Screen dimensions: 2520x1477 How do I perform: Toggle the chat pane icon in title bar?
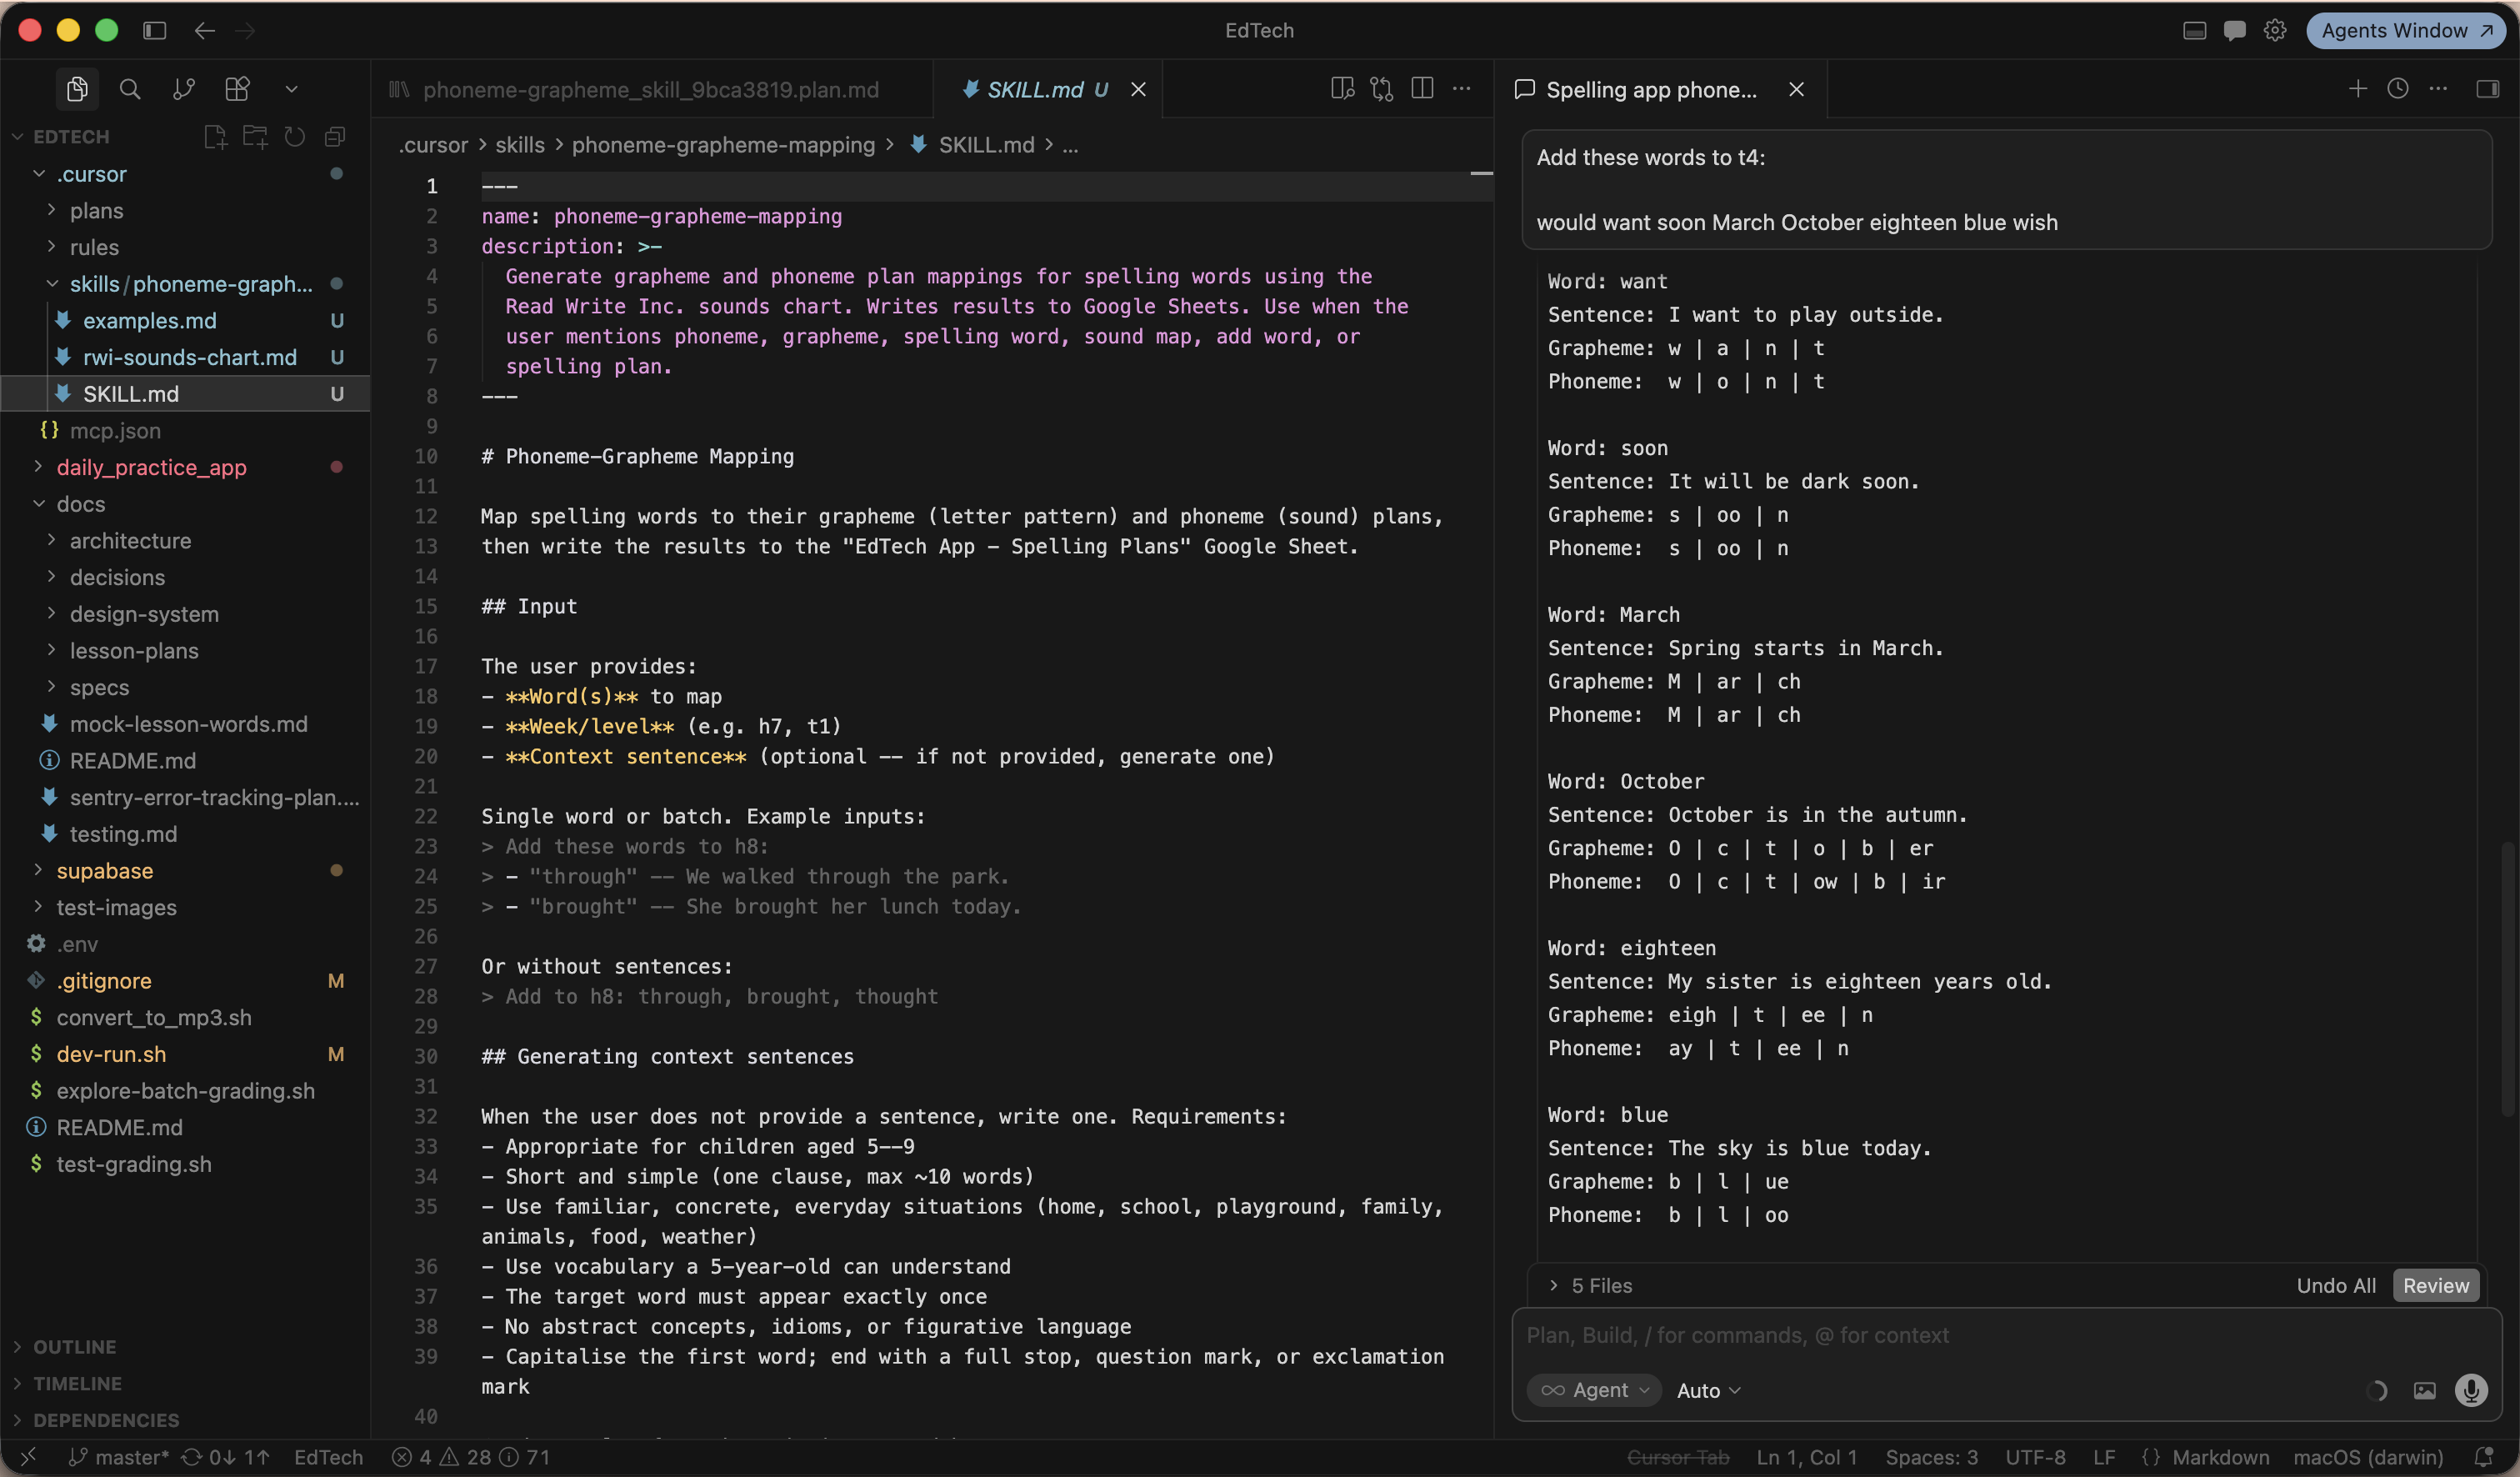click(x=2234, y=31)
